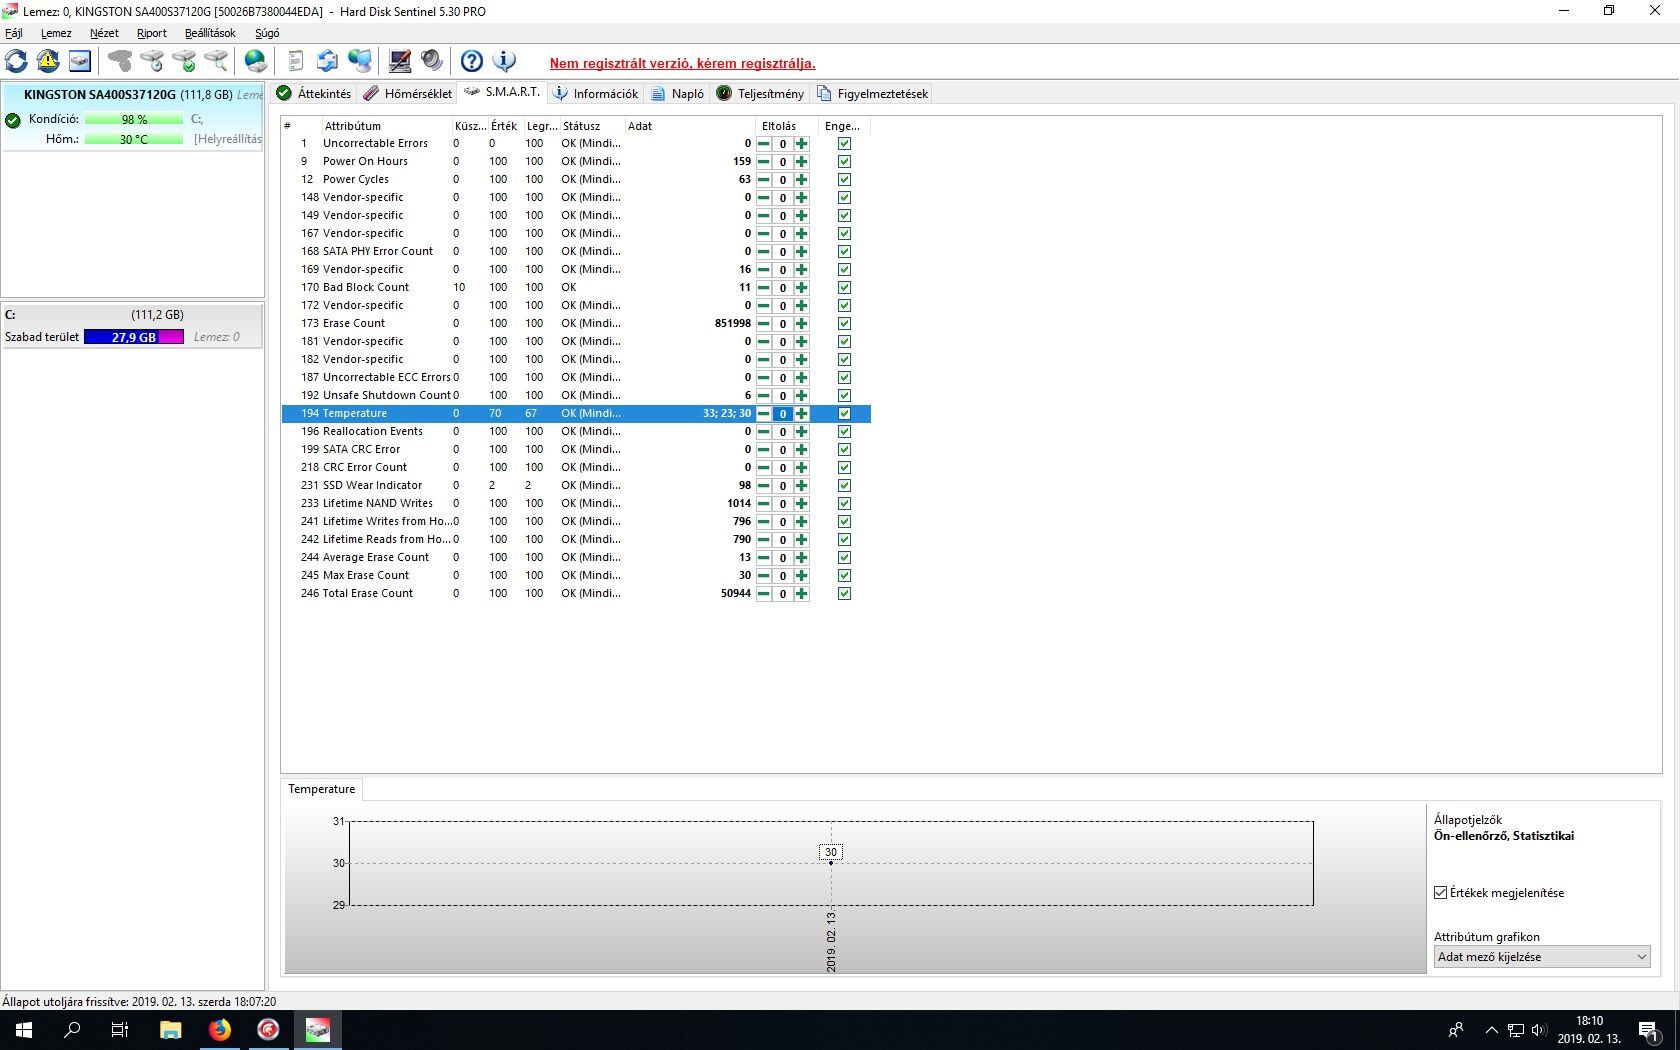Open the Fájl menu
This screenshot has width=1680, height=1050.
(x=14, y=33)
